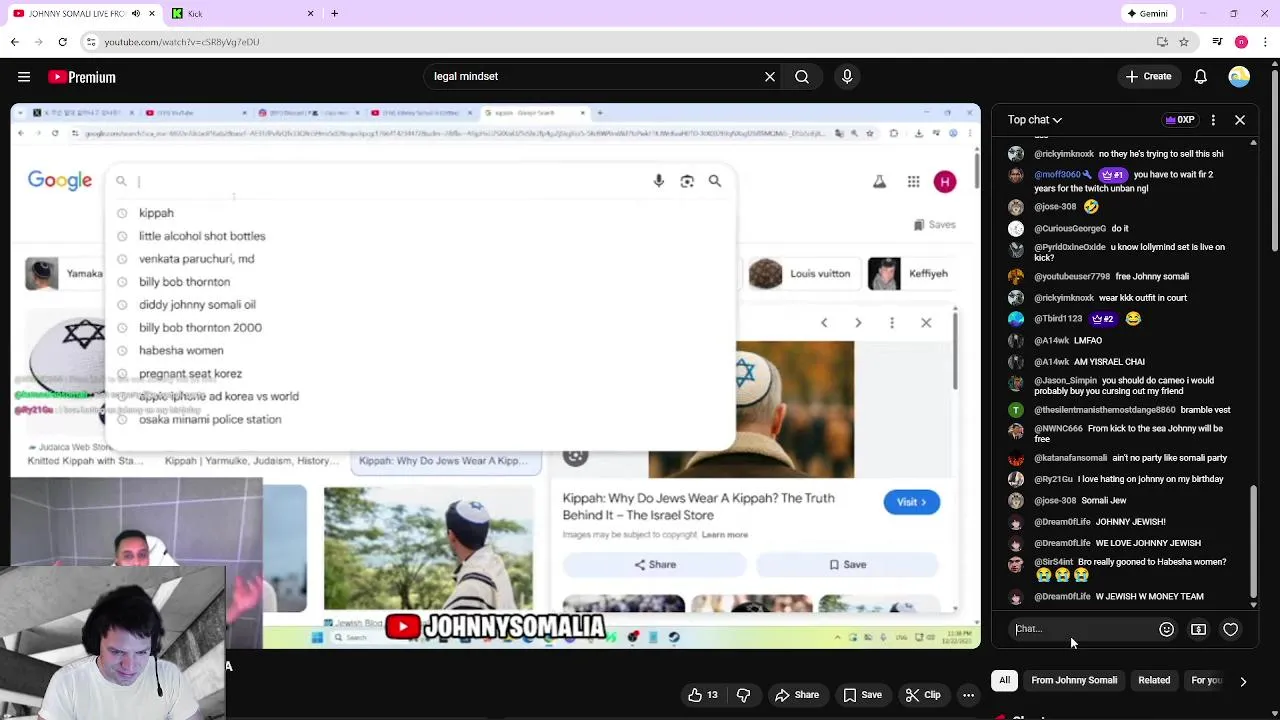This screenshot has width=1280, height=720.
Task: Click the Visit button in image preview
Action: [911, 502]
